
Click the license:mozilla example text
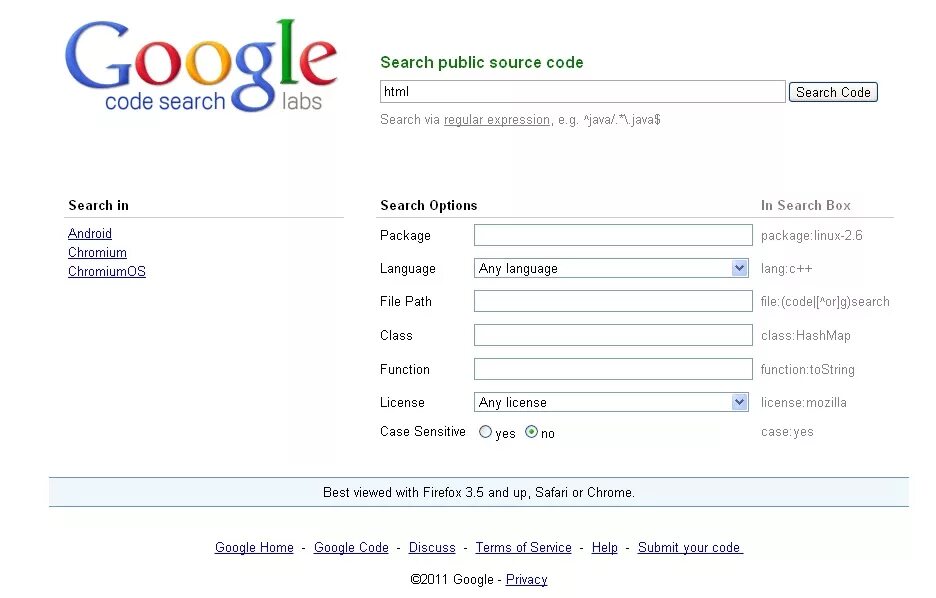[x=803, y=403]
